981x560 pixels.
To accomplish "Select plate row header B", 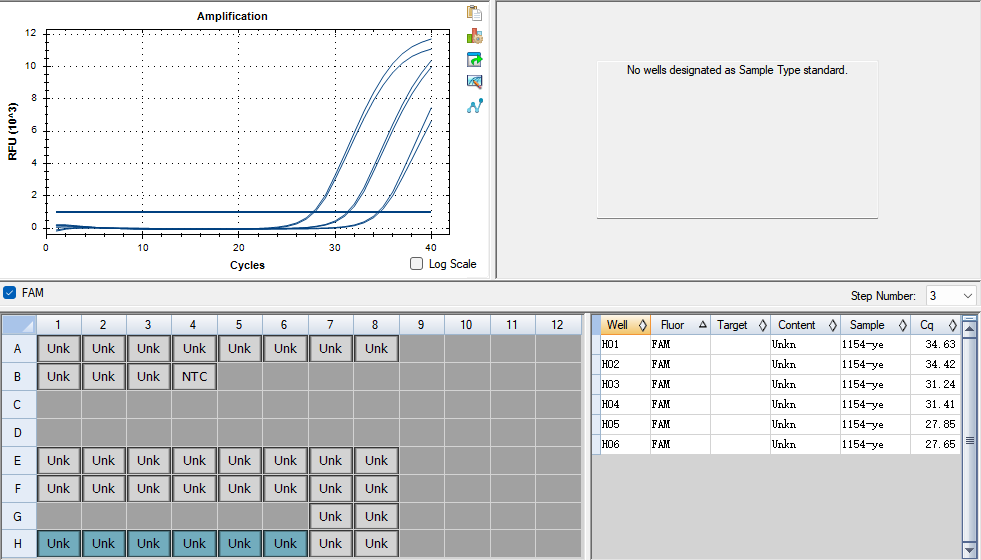I will pos(18,377).
